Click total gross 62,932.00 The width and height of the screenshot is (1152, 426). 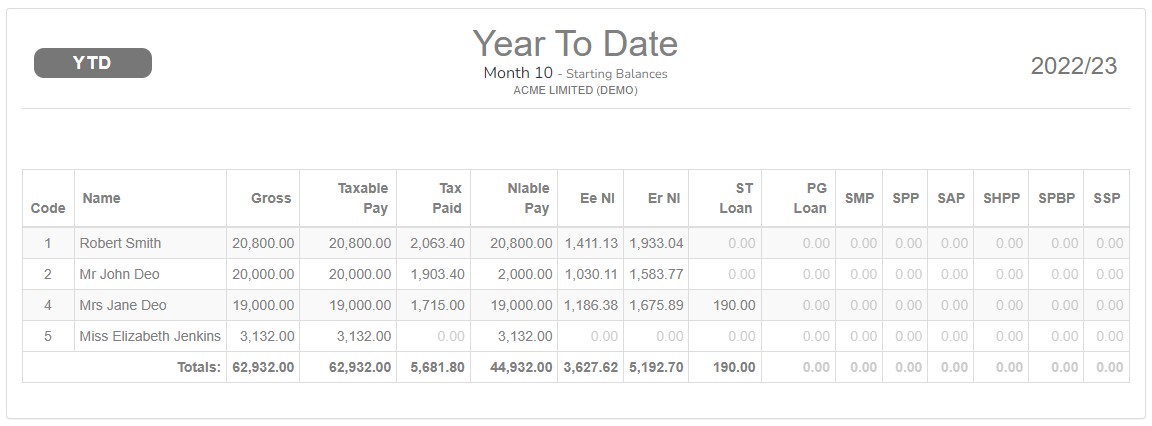click(x=263, y=367)
